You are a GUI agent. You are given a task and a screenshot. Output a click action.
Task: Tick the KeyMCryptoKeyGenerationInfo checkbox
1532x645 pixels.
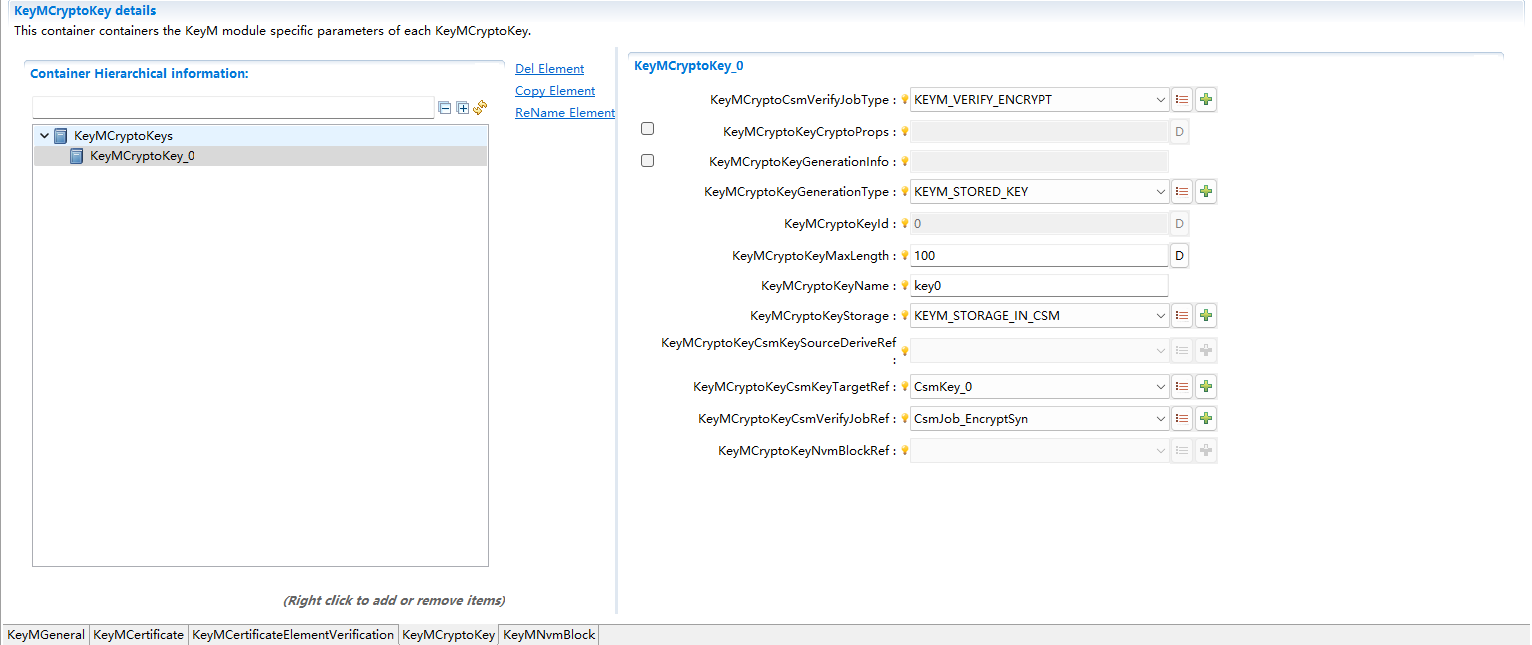coord(647,160)
